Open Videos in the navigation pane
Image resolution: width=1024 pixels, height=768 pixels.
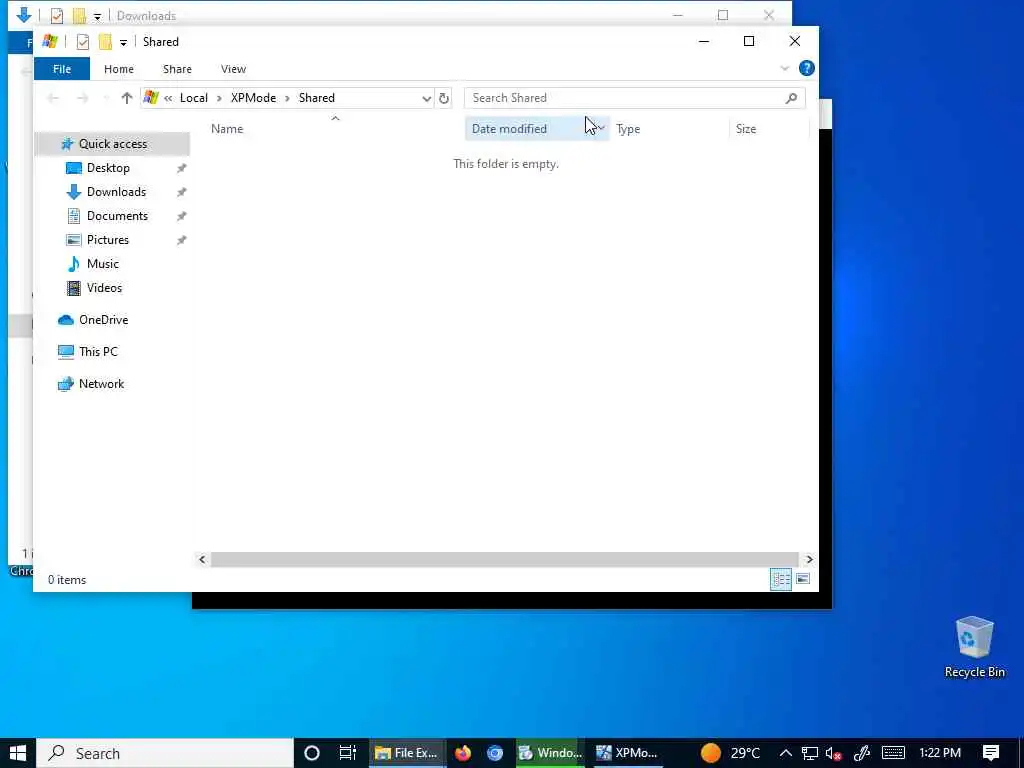click(104, 288)
